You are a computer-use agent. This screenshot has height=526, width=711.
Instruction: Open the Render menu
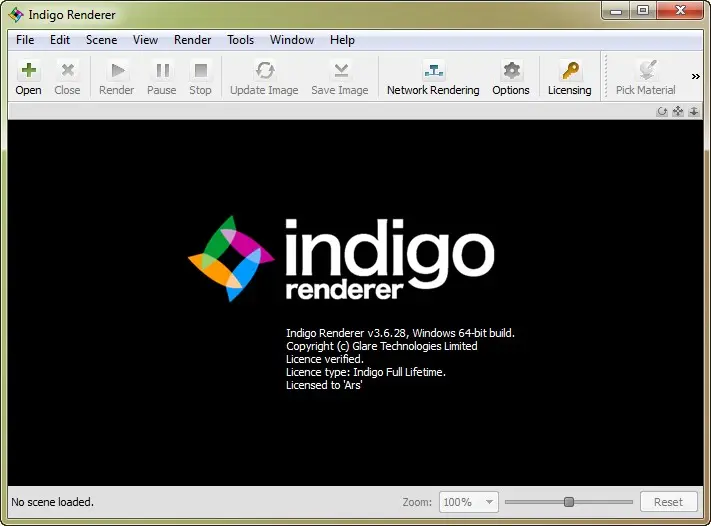click(192, 40)
